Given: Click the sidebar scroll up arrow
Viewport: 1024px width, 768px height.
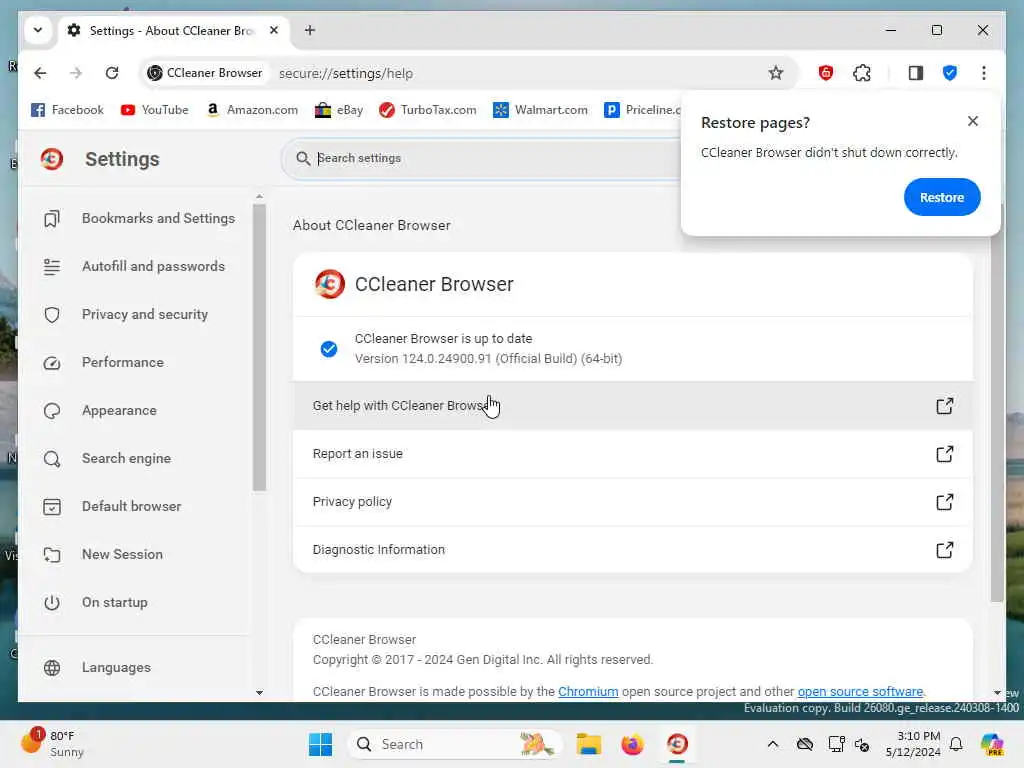Looking at the screenshot, I should pyautogui.click(x=259, y=196).
